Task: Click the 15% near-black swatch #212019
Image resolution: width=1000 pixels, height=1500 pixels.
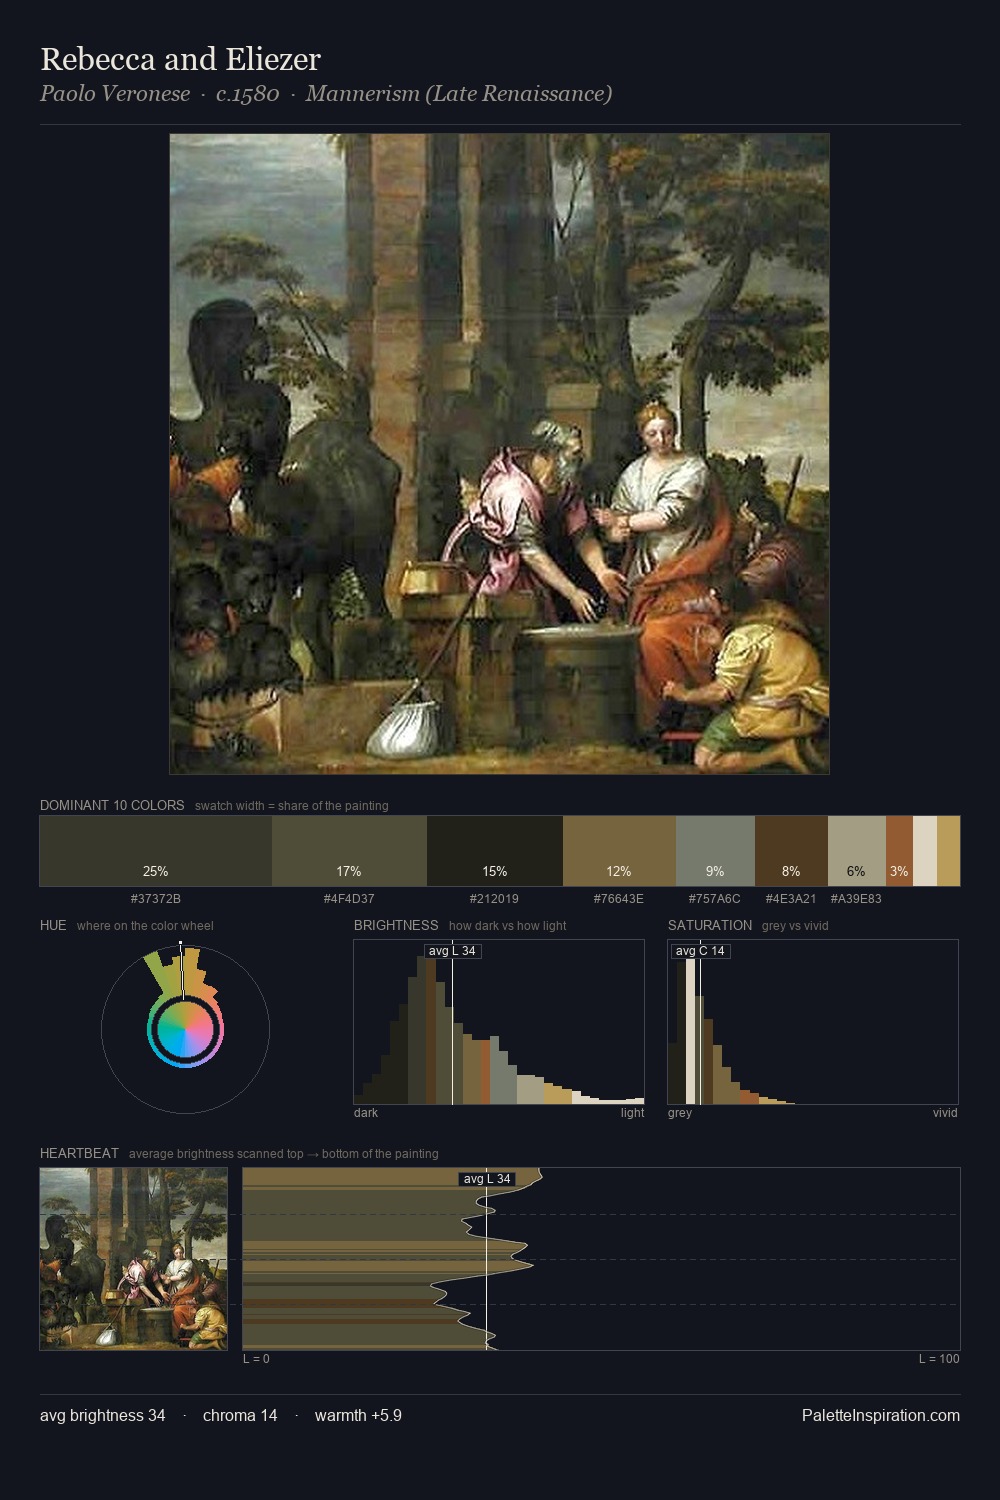Action: click(x=495, y=851)
